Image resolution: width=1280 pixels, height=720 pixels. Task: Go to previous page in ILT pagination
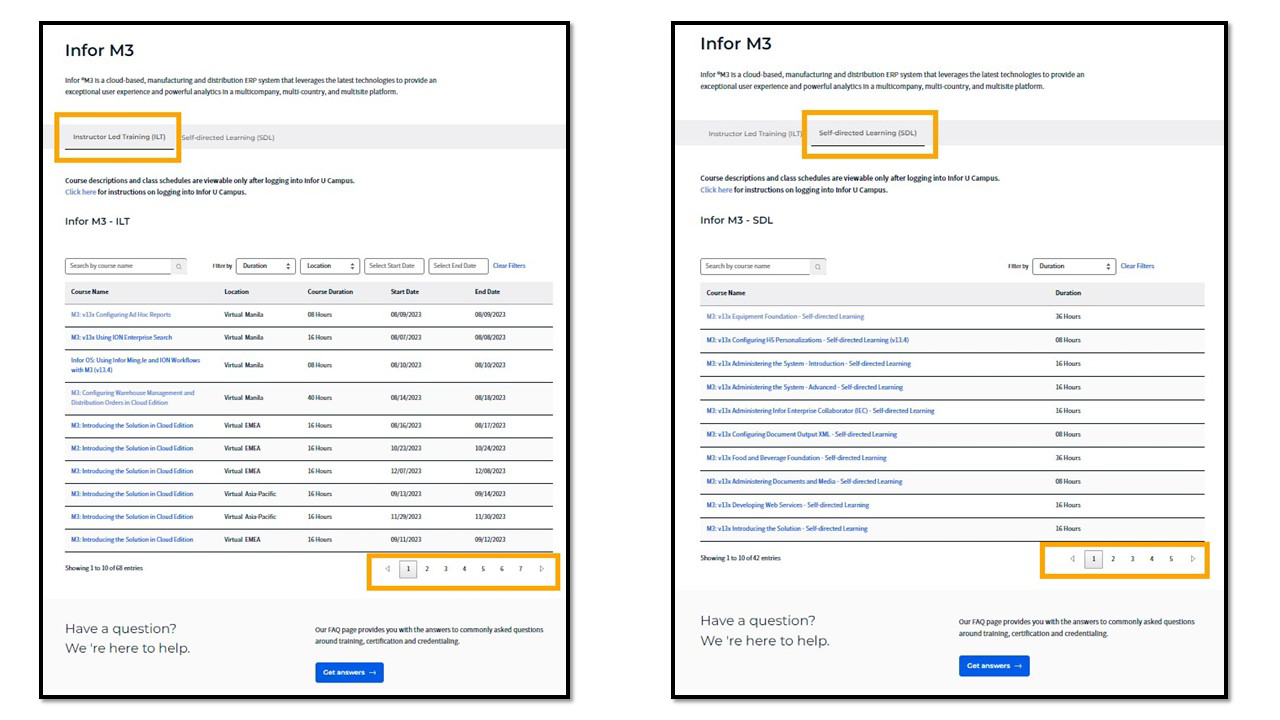coord(388,569)
